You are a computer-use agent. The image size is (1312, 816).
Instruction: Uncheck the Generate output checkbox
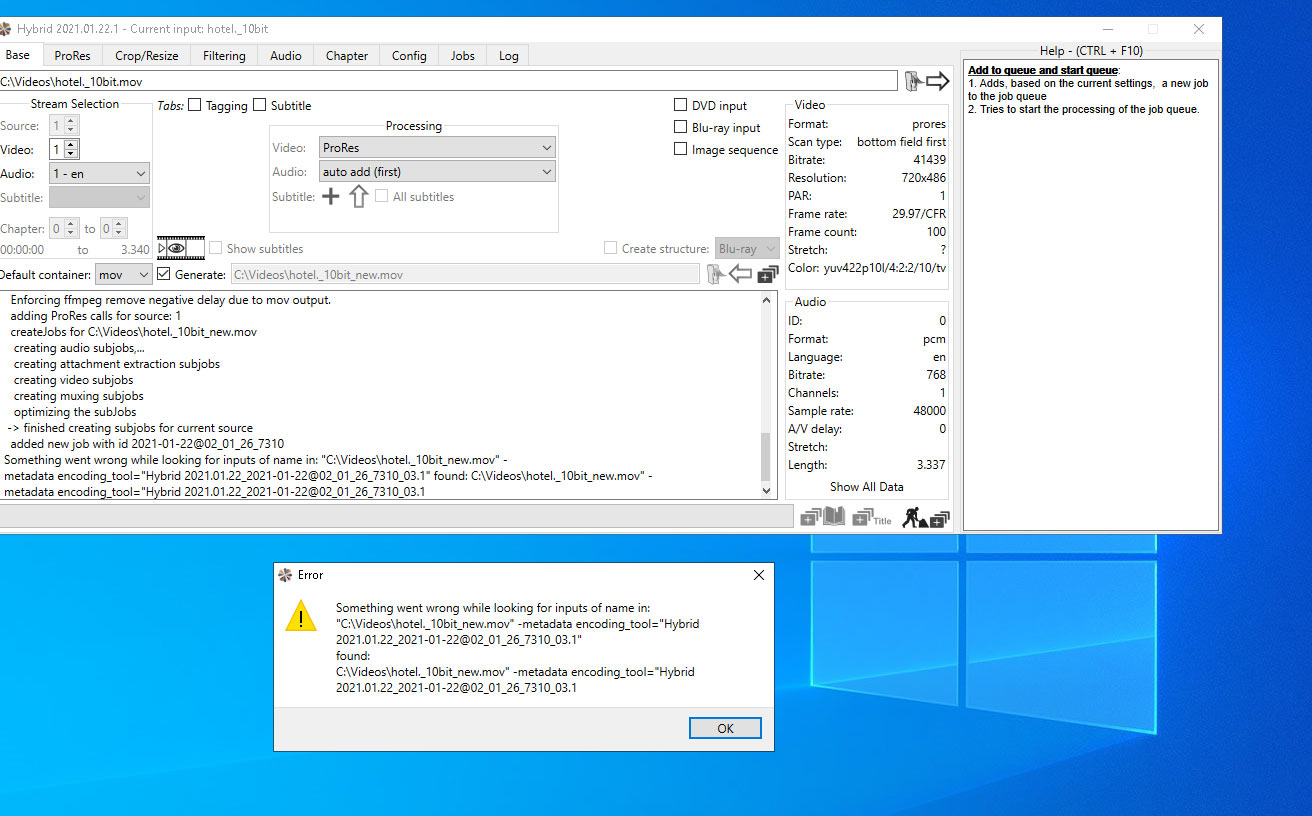pyautogui.click(x=164, y=274)
